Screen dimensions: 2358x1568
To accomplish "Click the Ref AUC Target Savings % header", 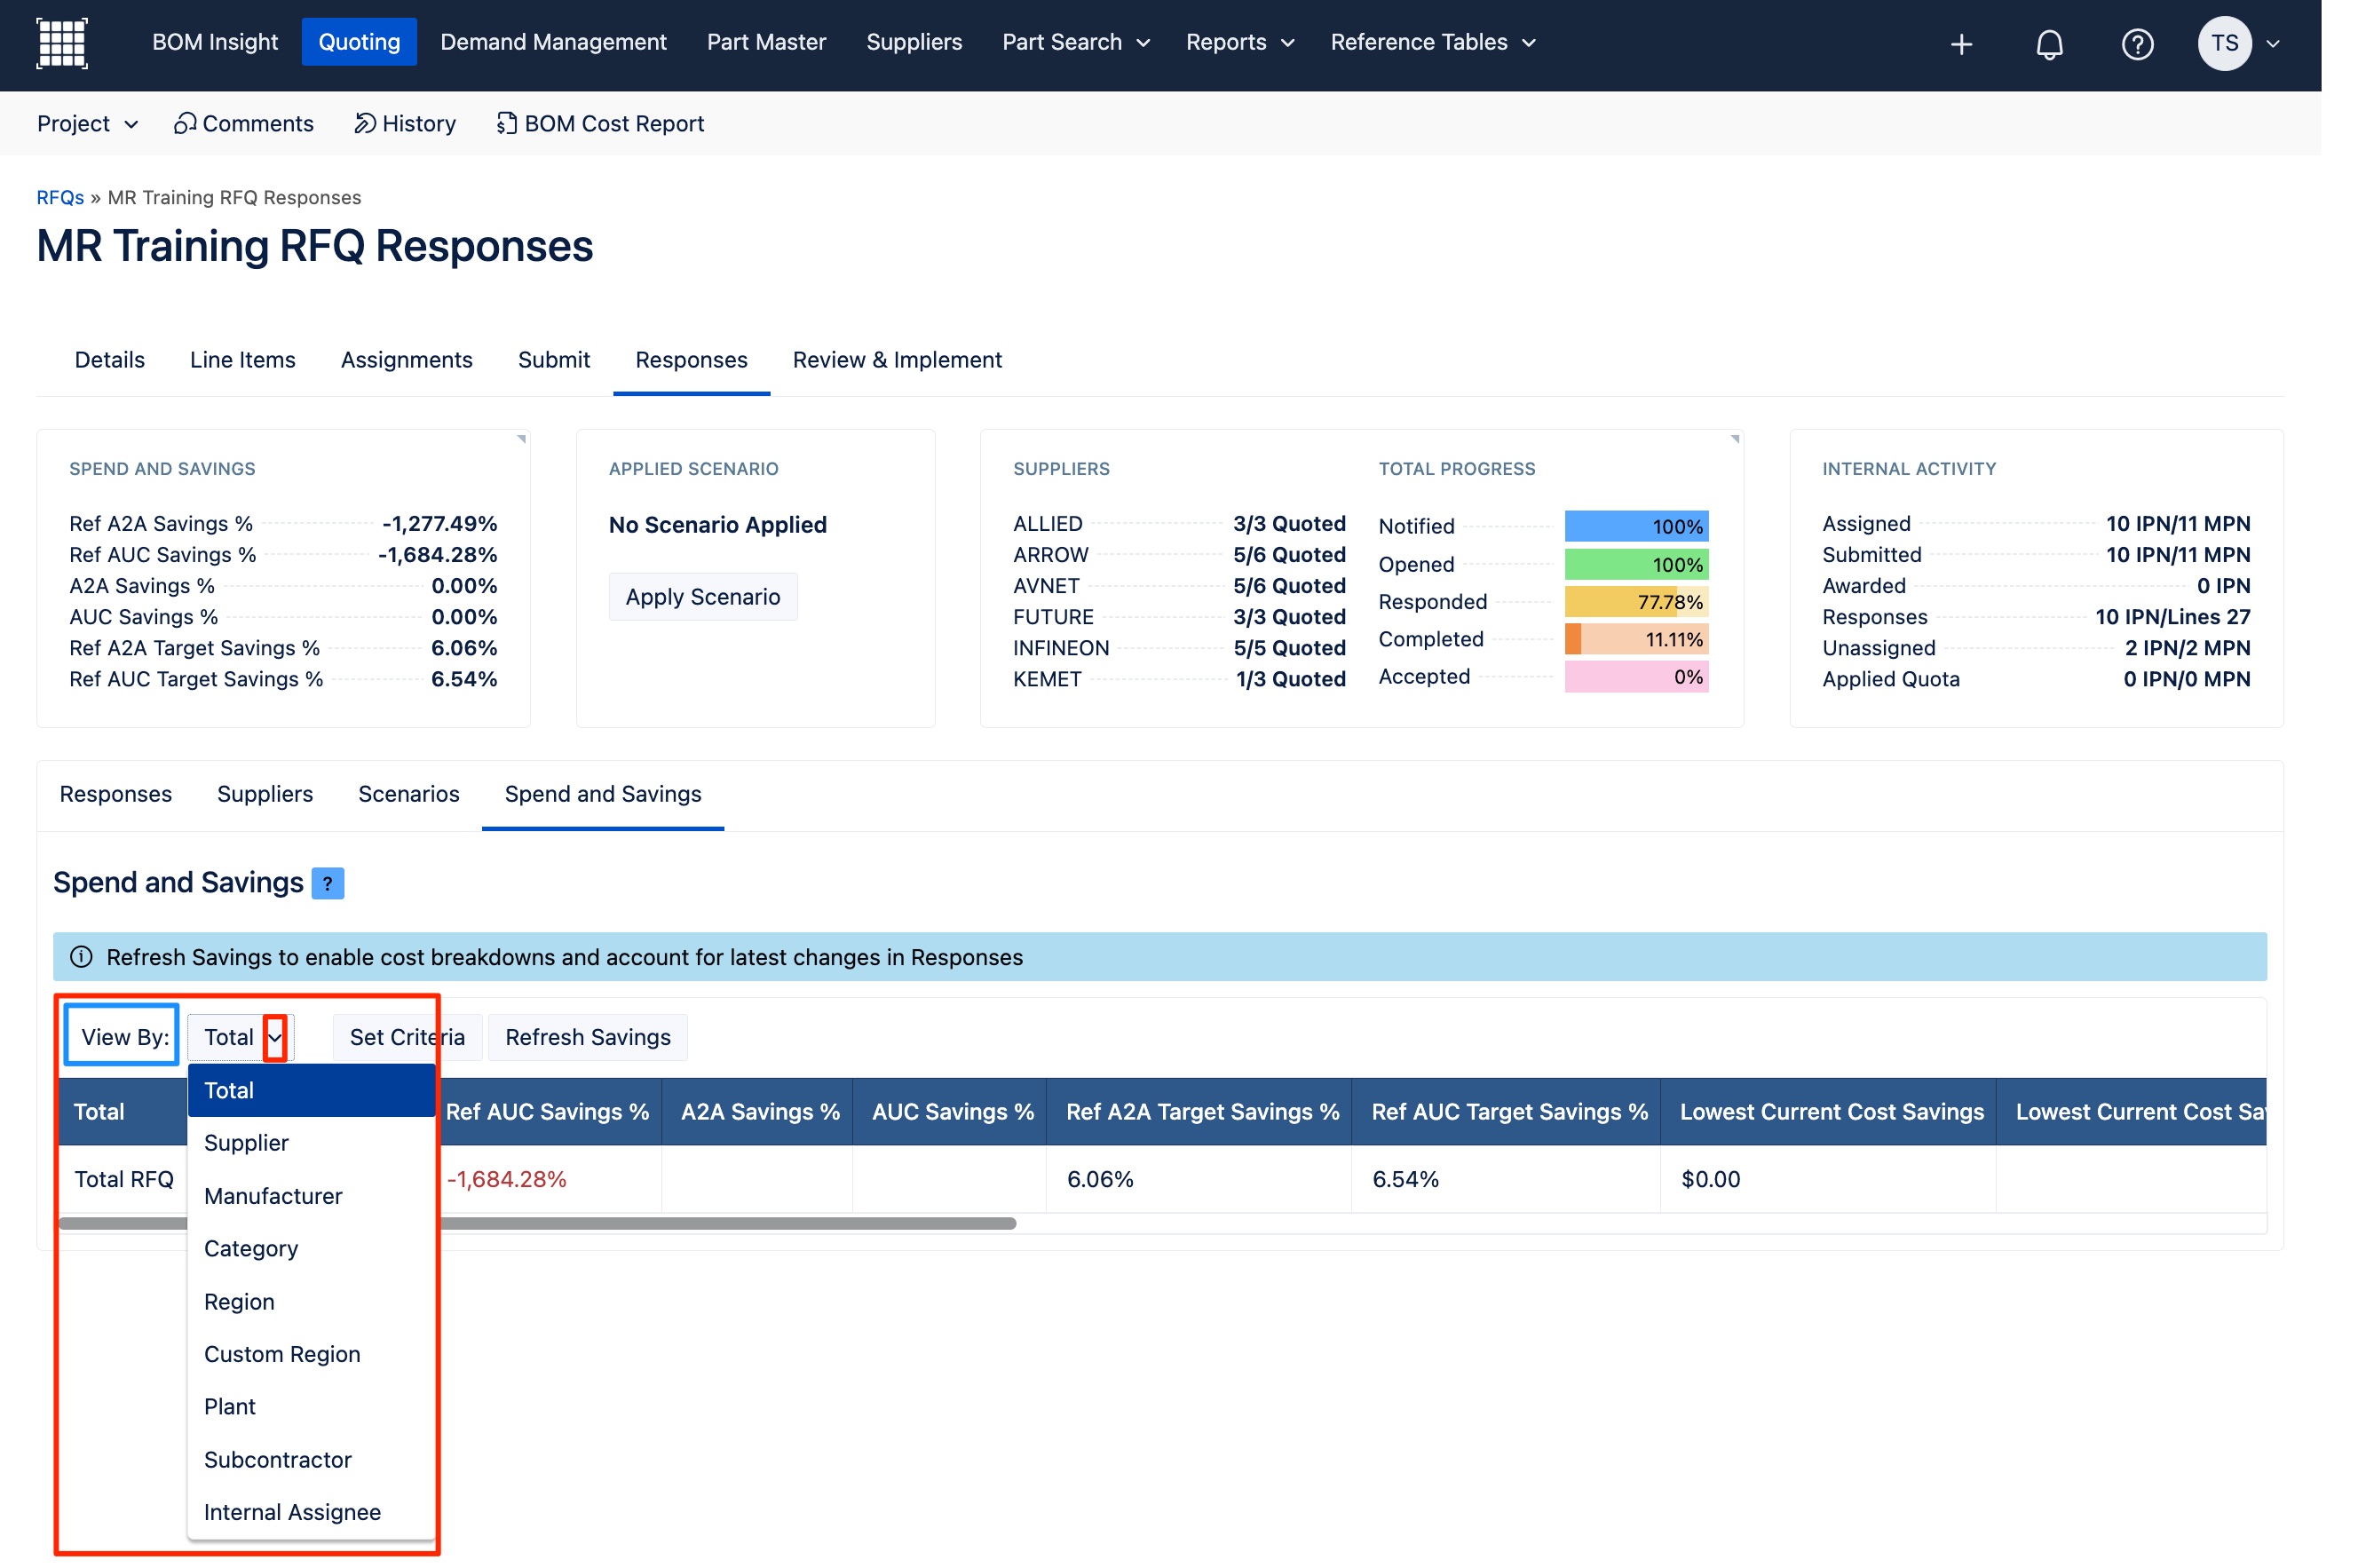I will click(x=1506, y=1112).
